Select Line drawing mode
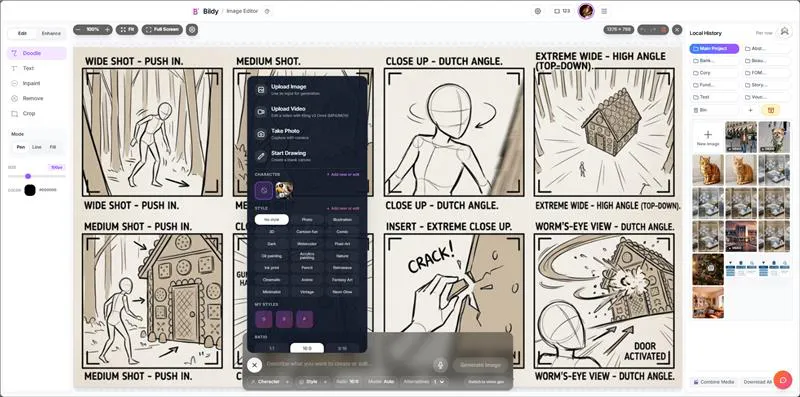Screen dimensions: 800x397 tap(37, 147)
